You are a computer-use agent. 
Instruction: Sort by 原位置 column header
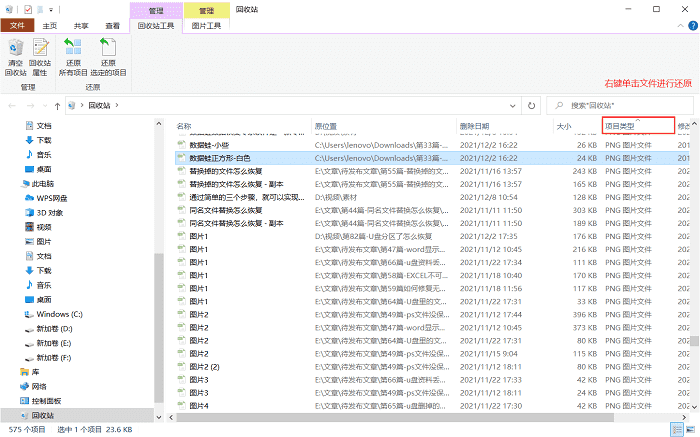click(x=325, y=126)
